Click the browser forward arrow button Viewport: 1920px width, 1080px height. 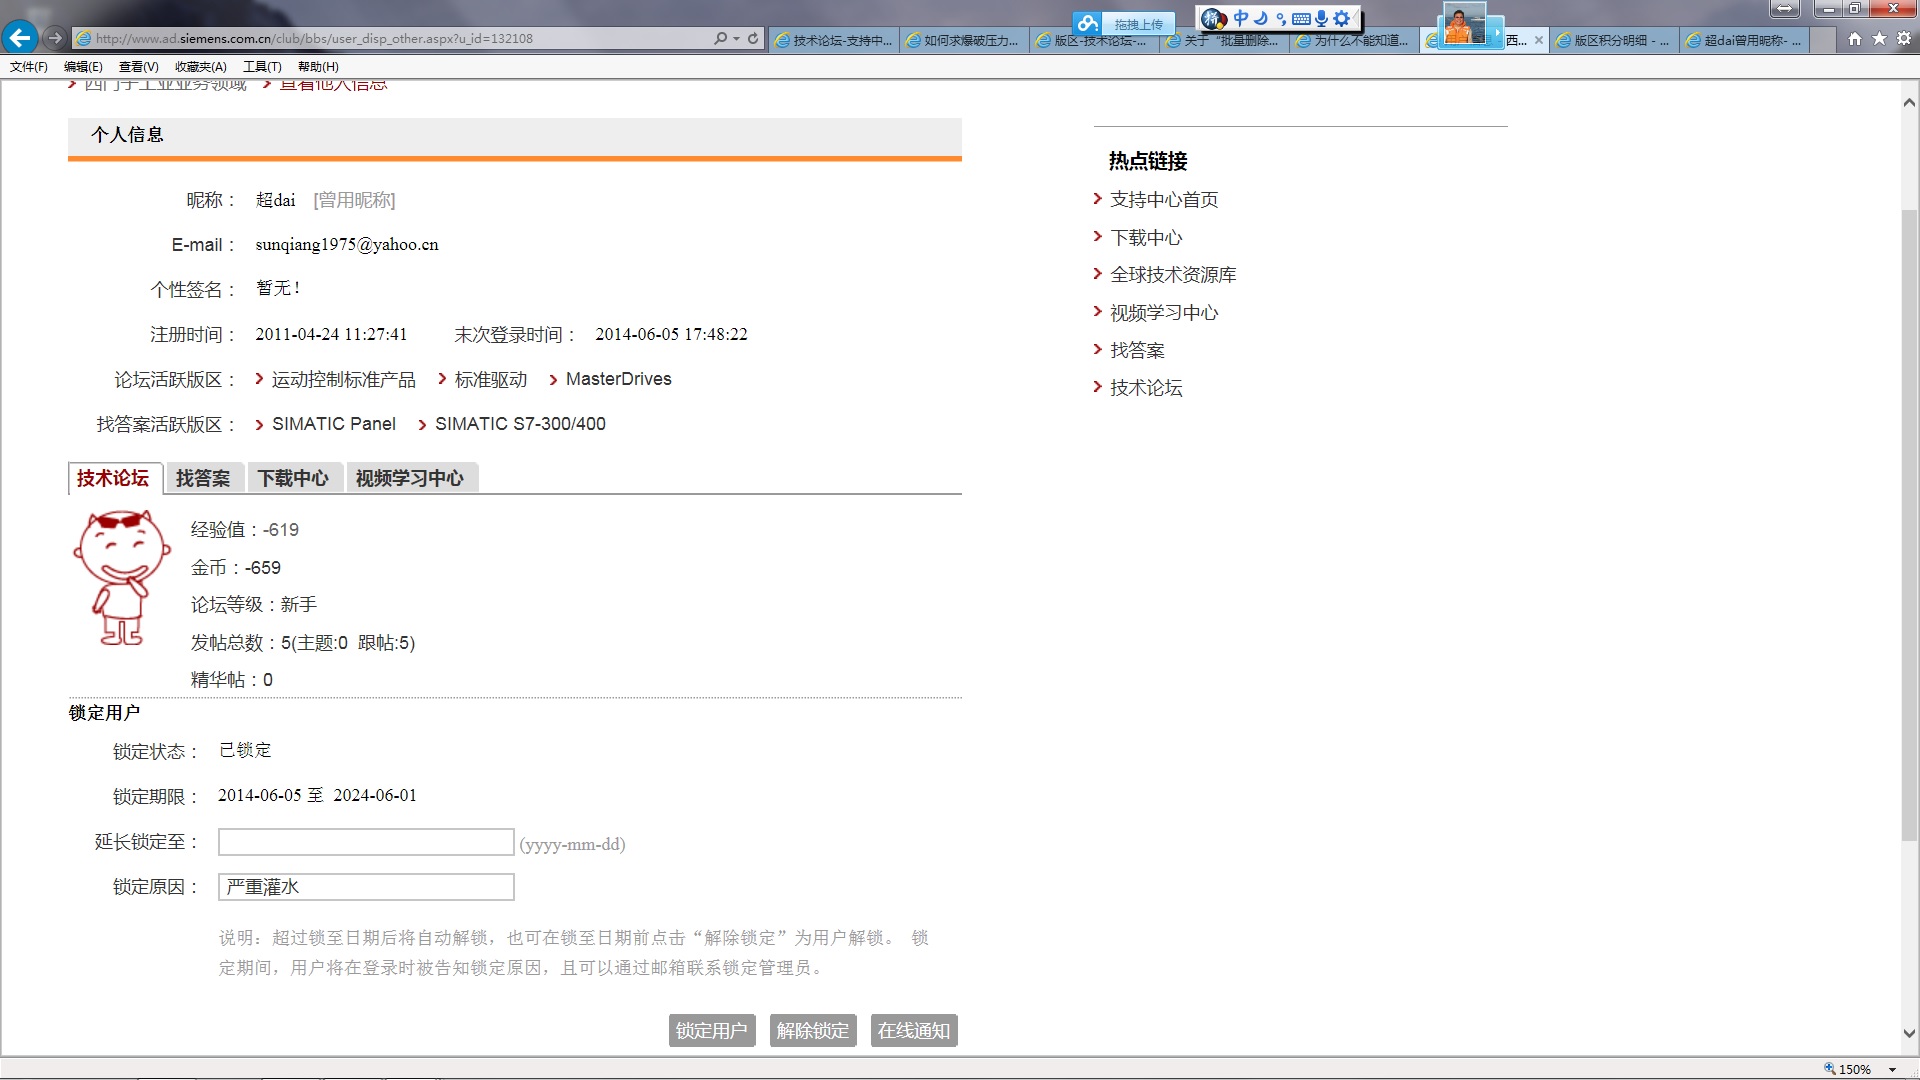point(55,38)
